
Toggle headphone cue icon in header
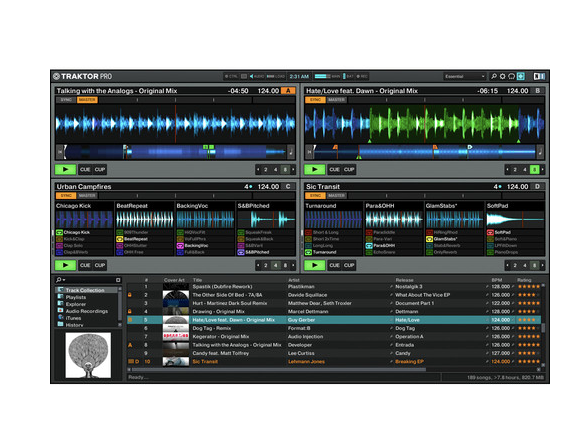[511, 76]
